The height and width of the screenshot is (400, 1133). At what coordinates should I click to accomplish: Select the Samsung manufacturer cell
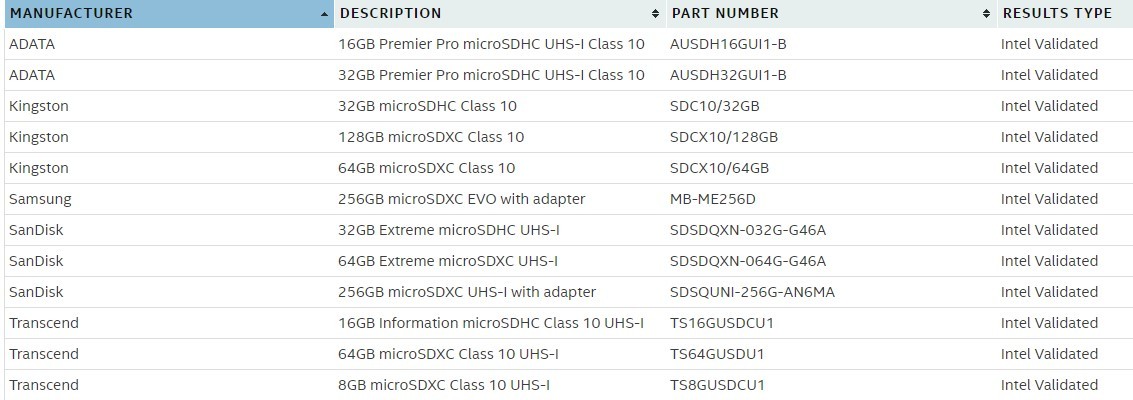point(40,199)
